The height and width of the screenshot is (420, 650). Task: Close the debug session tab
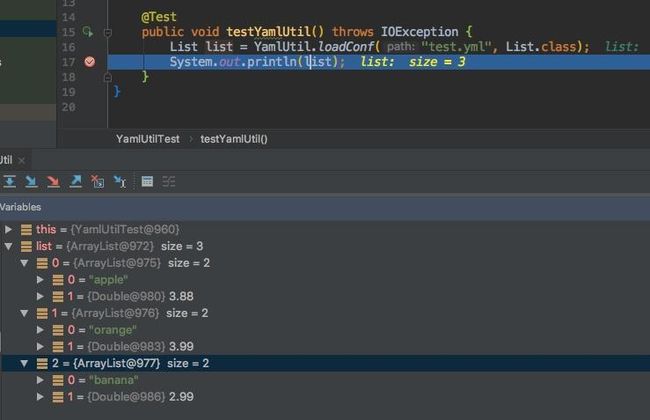tap(22, 160)
